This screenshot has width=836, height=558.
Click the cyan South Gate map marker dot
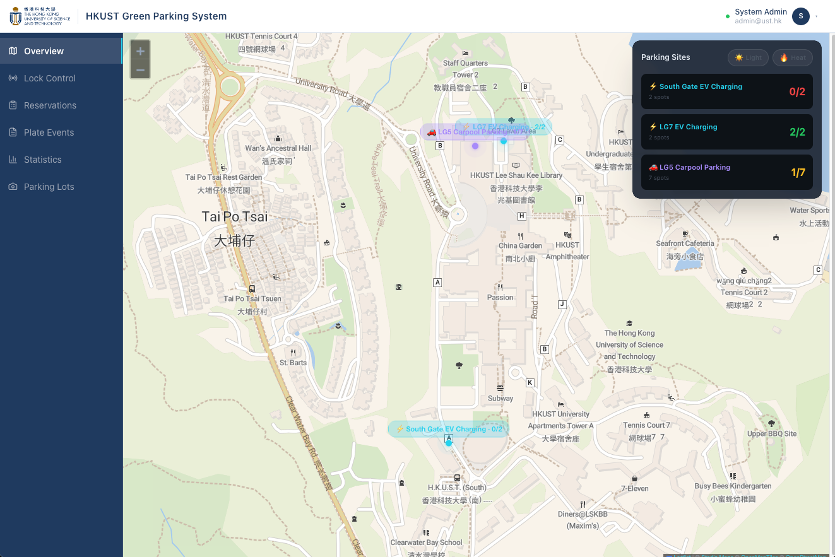tap(448, 443)
